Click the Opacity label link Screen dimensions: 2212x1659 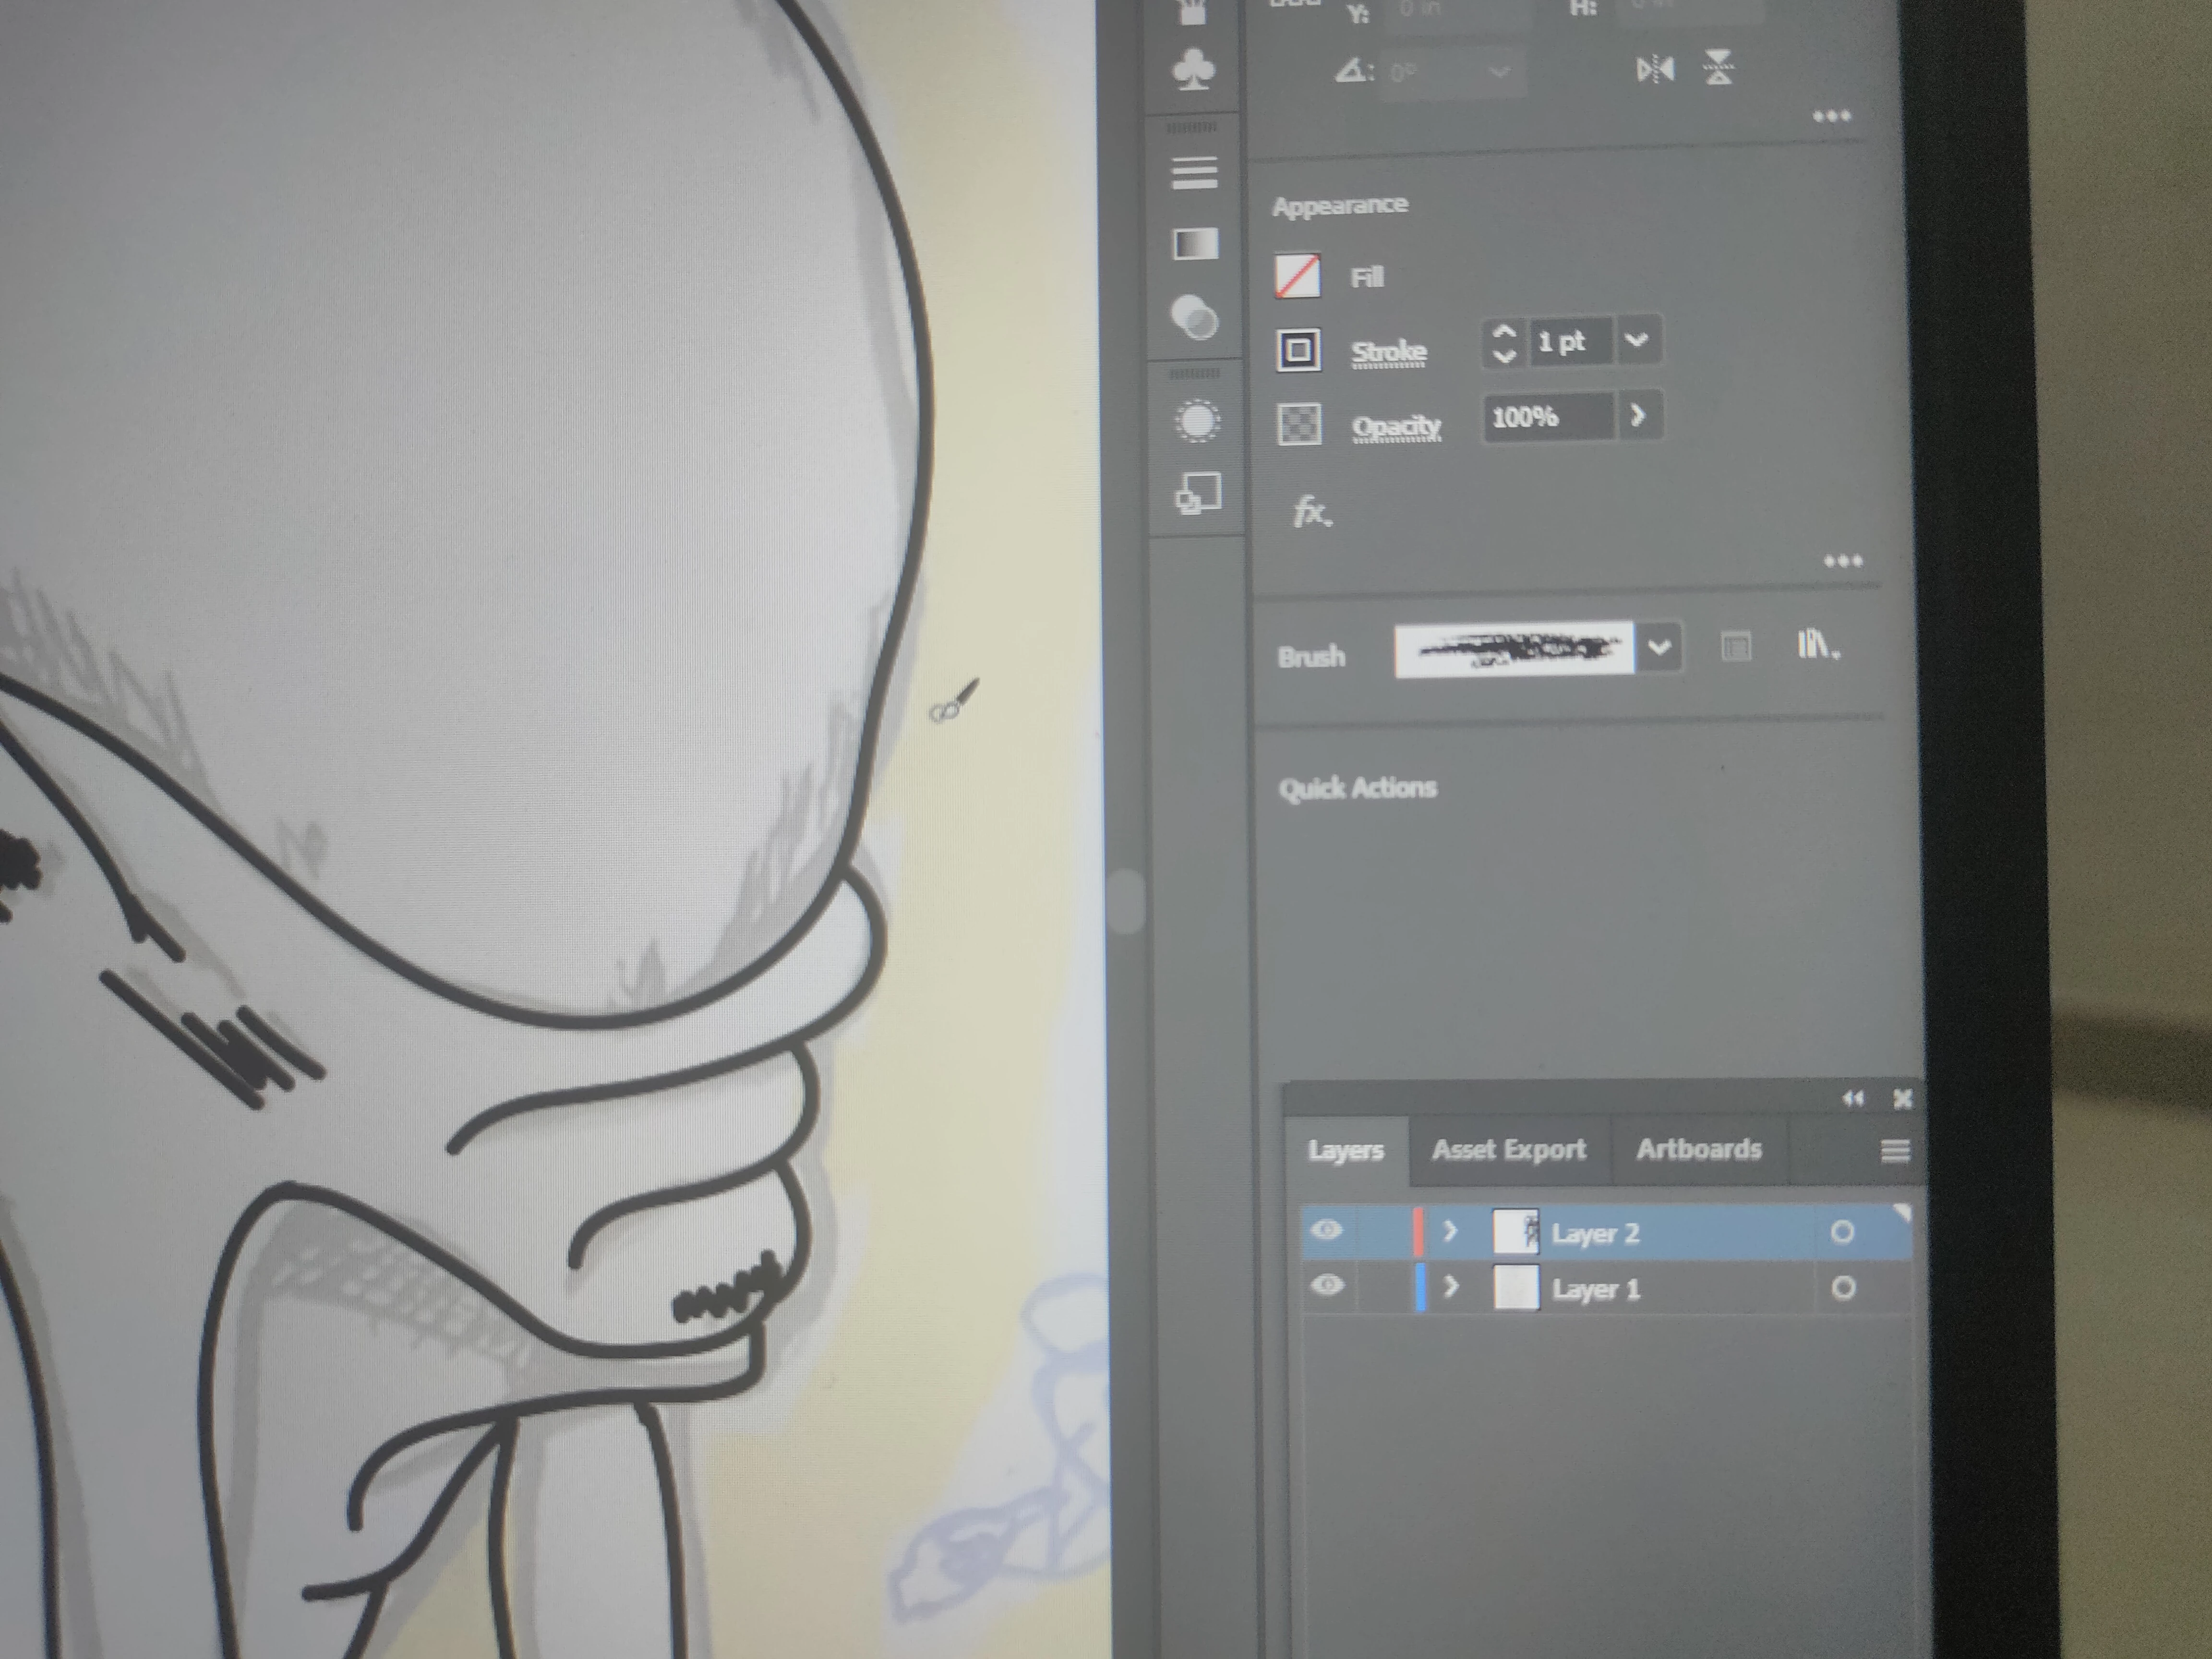pos(1396,427)
